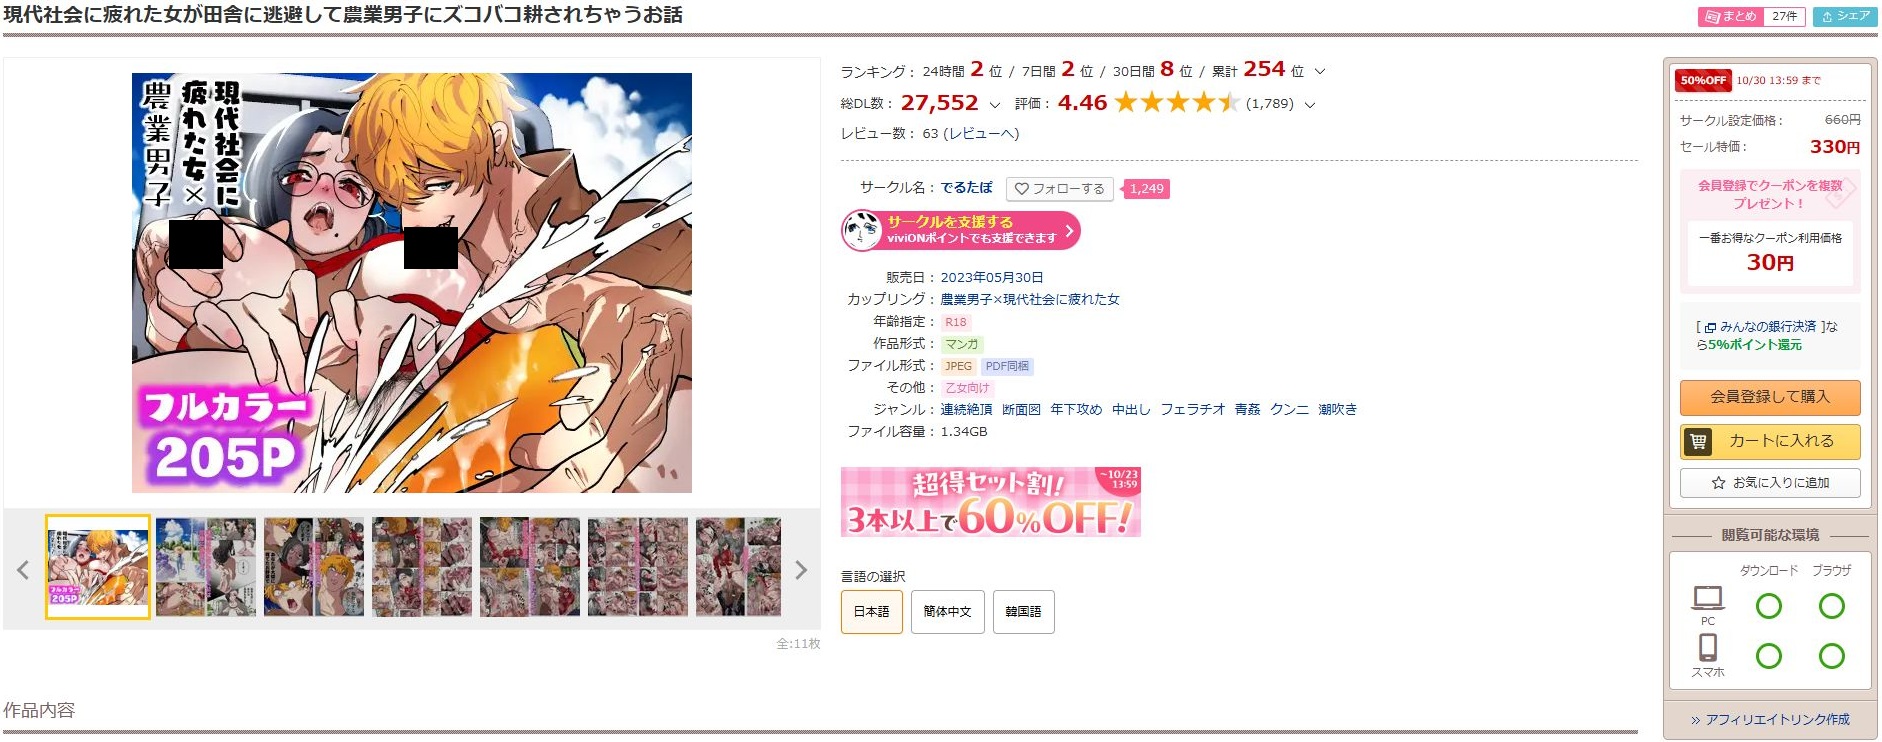Select 韓国語 language option
Viewport: 1882px width, 742px height.
pos(1023,612)
